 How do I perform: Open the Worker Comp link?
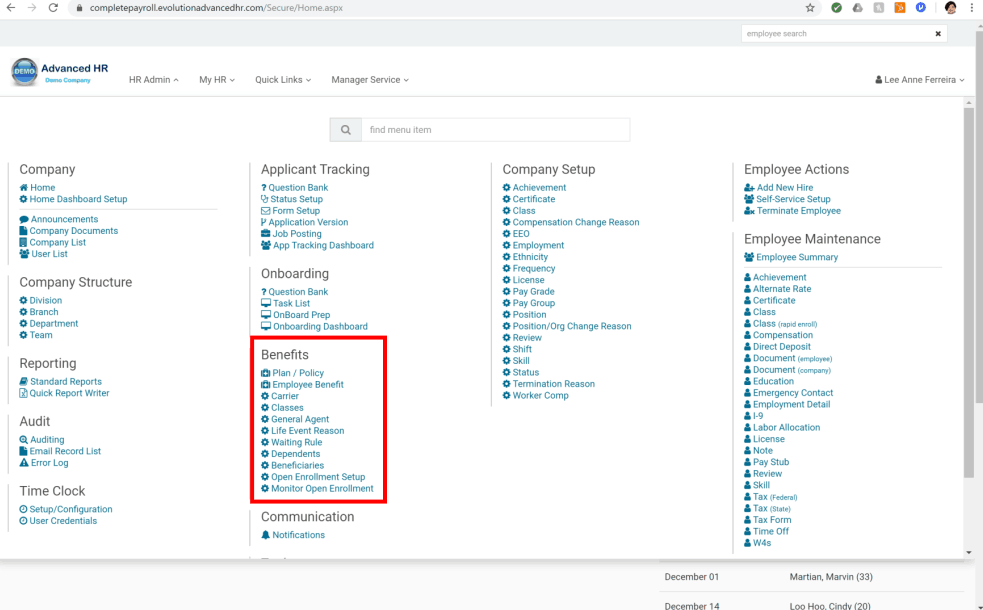pos(541,396)
